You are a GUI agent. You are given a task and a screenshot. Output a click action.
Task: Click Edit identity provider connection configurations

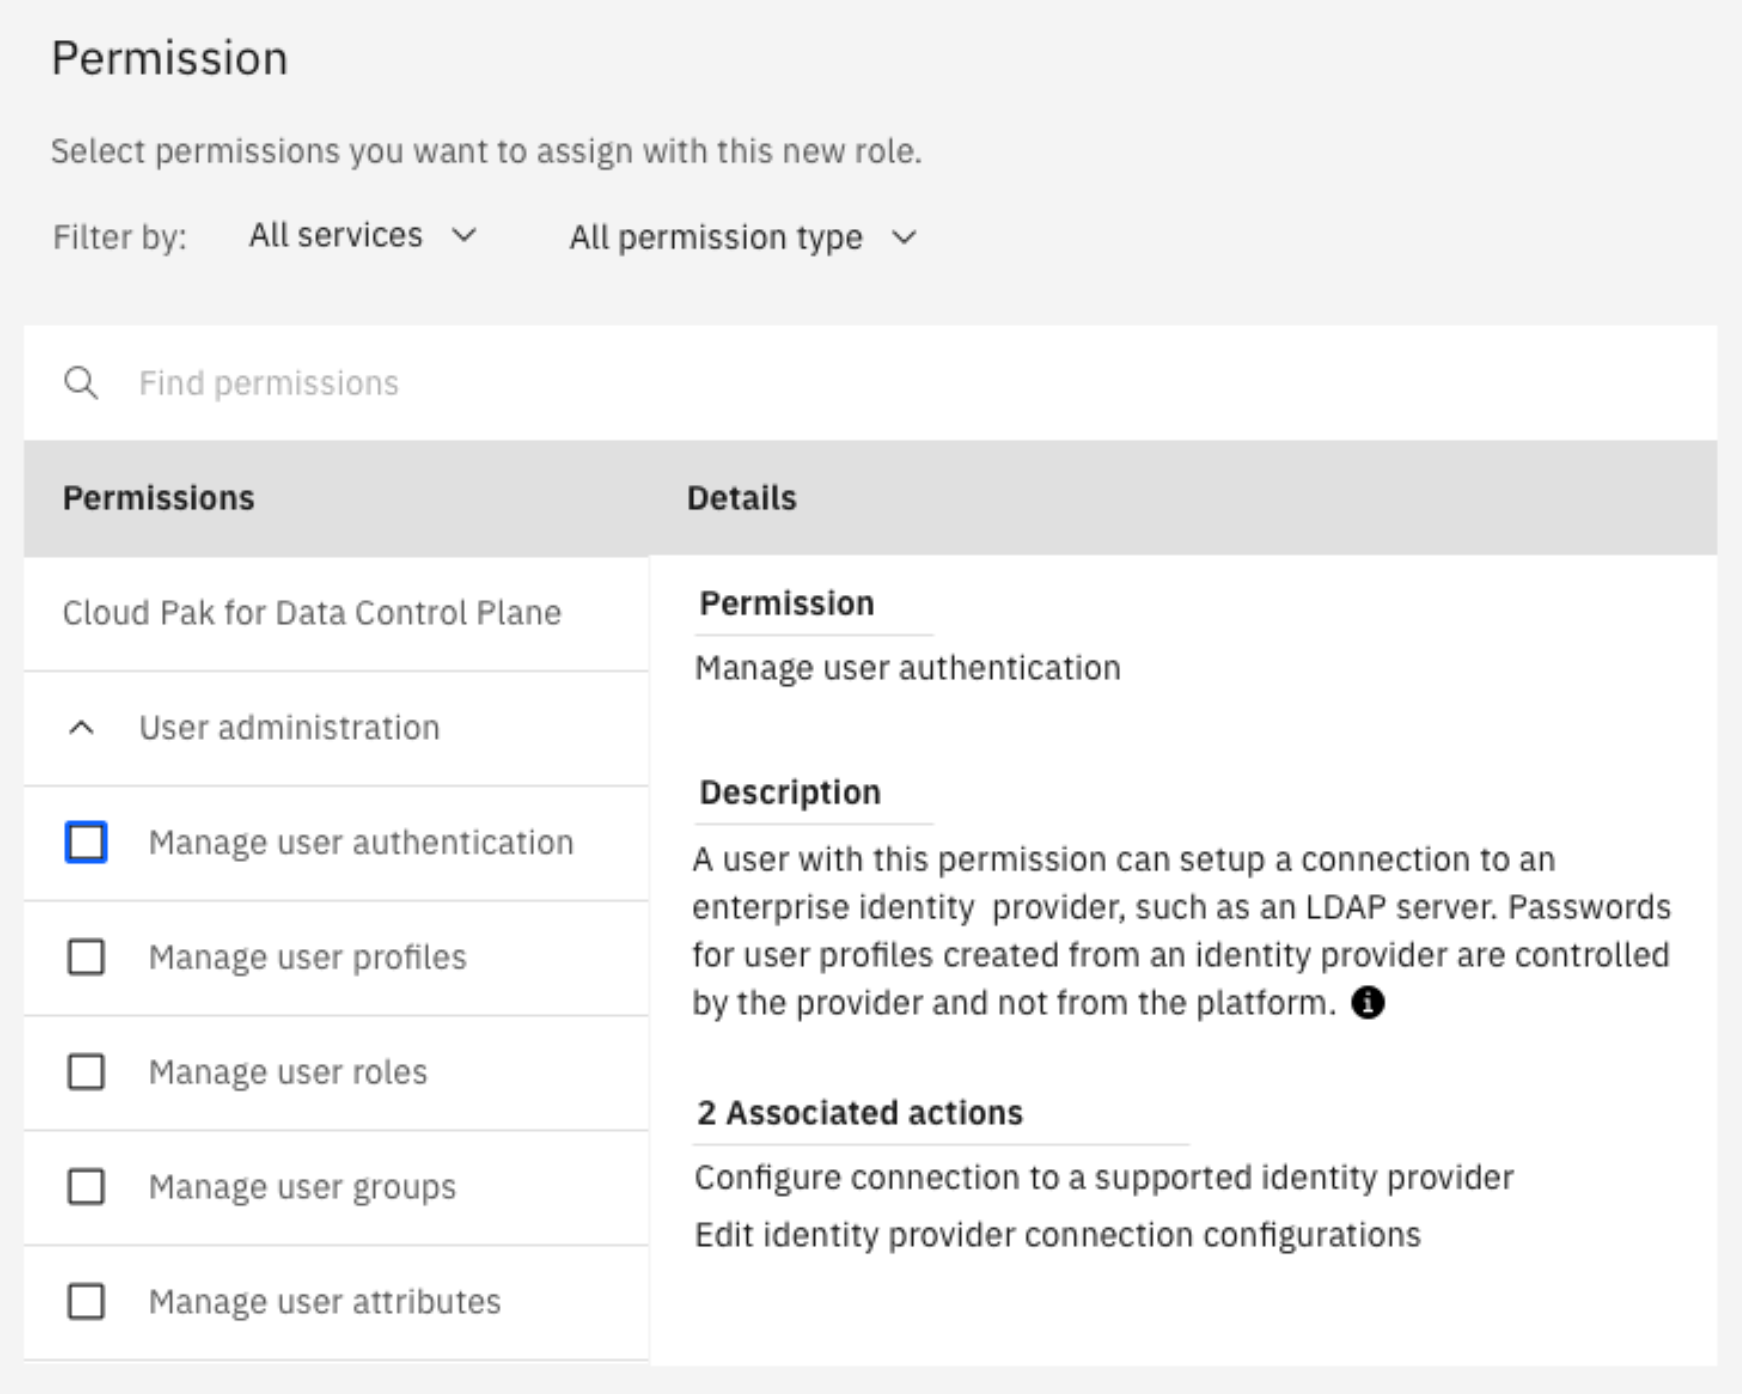1058,1235
